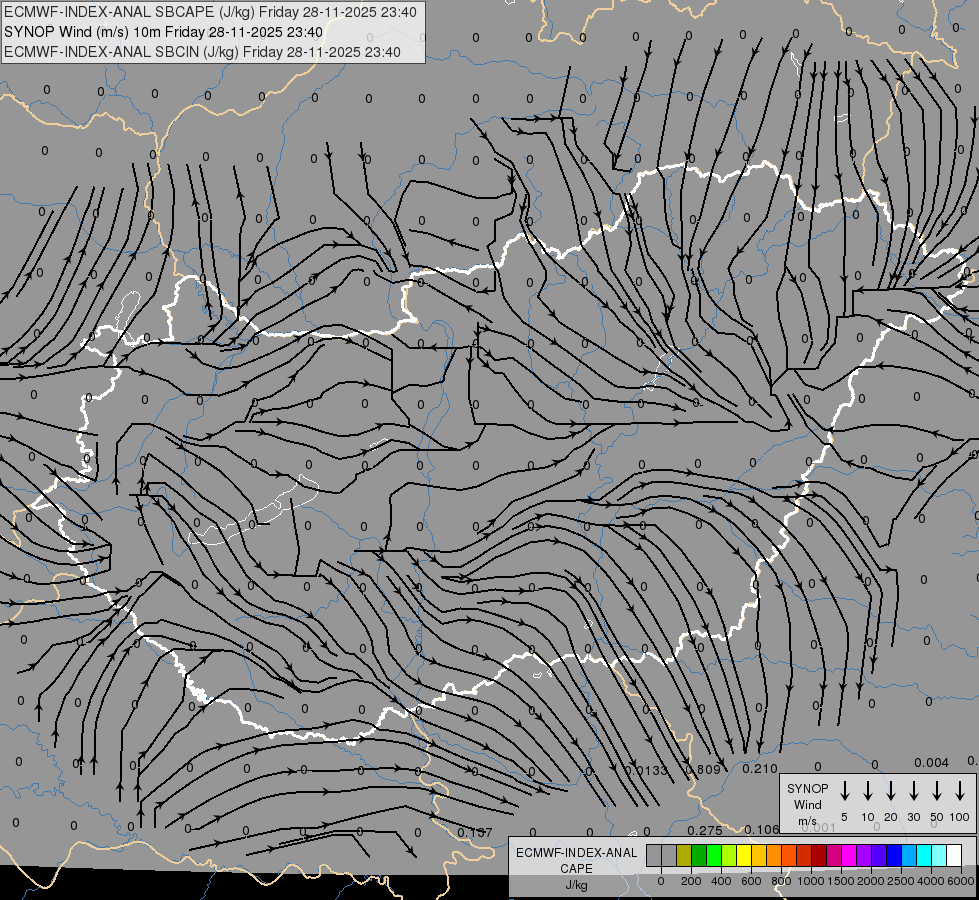Click the 600 tick label on the CAPE scale
Viewport: 979px width, 900px height.
click(x=751, y=881)
